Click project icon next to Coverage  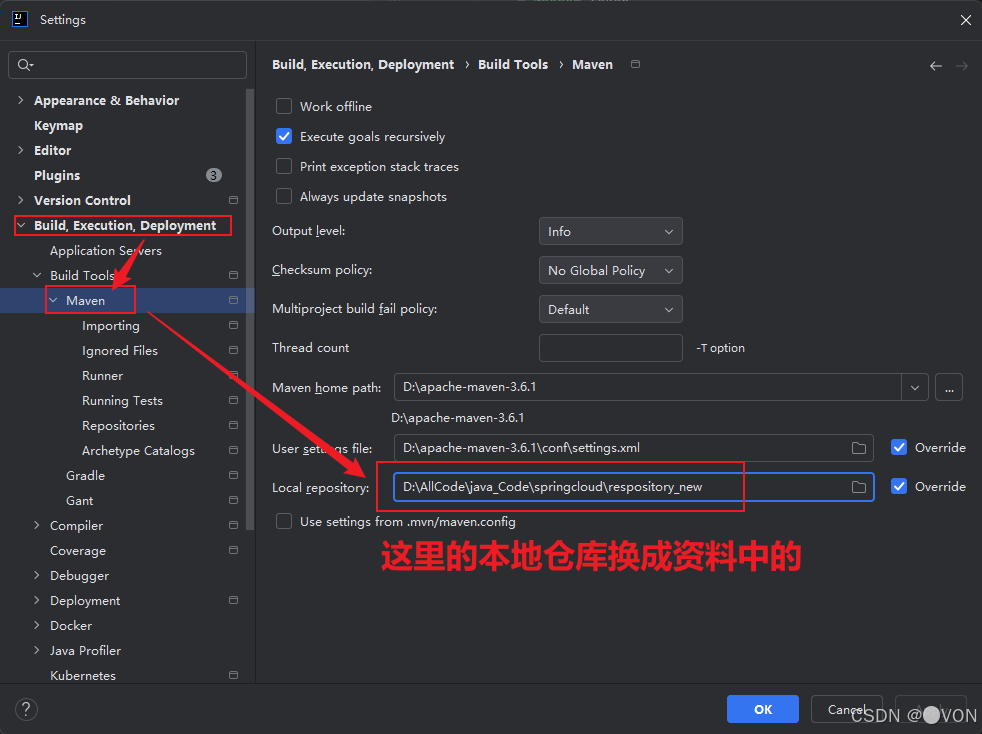[x=234, y=550]
